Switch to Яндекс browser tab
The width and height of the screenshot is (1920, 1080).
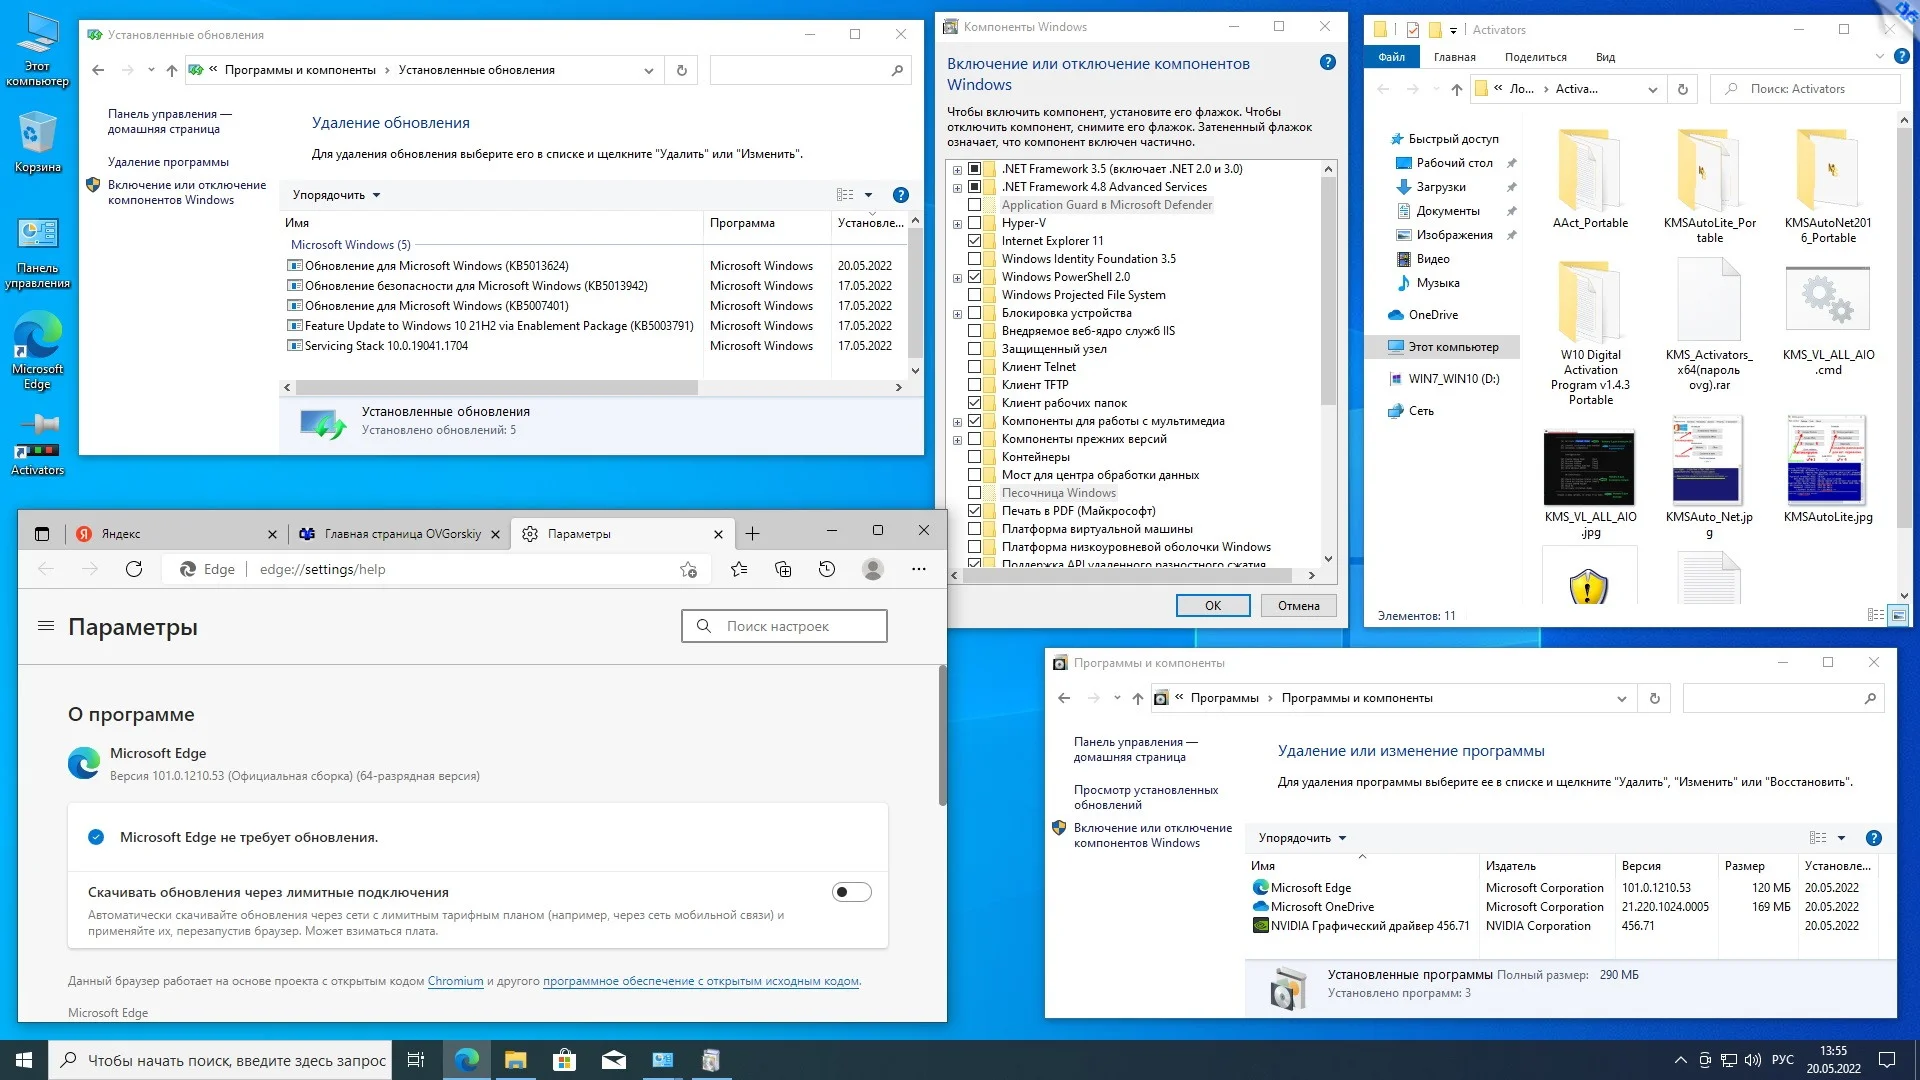click(x=176, y=534)
